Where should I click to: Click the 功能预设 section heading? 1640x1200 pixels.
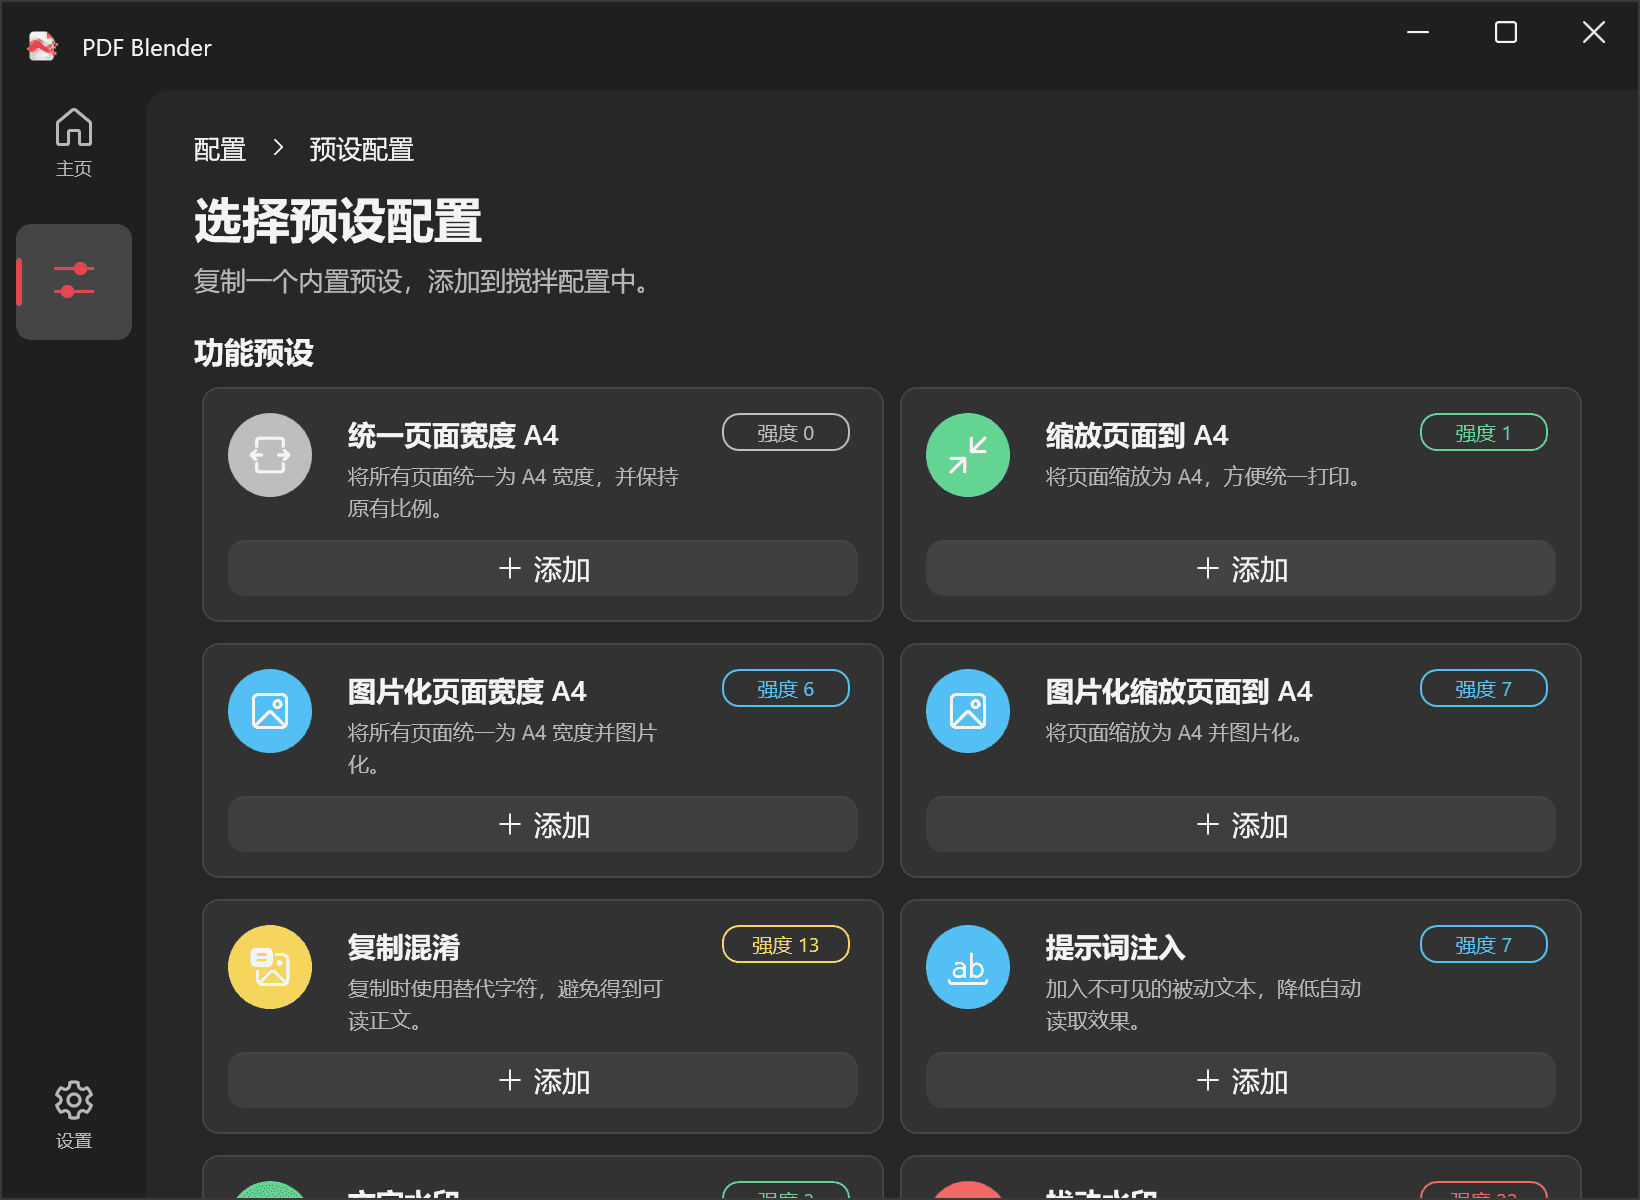click(254, 352)
